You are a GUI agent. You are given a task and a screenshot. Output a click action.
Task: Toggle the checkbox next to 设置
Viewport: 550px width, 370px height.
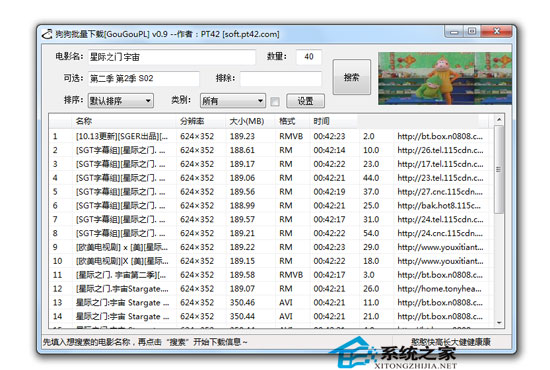pos(275,101)
